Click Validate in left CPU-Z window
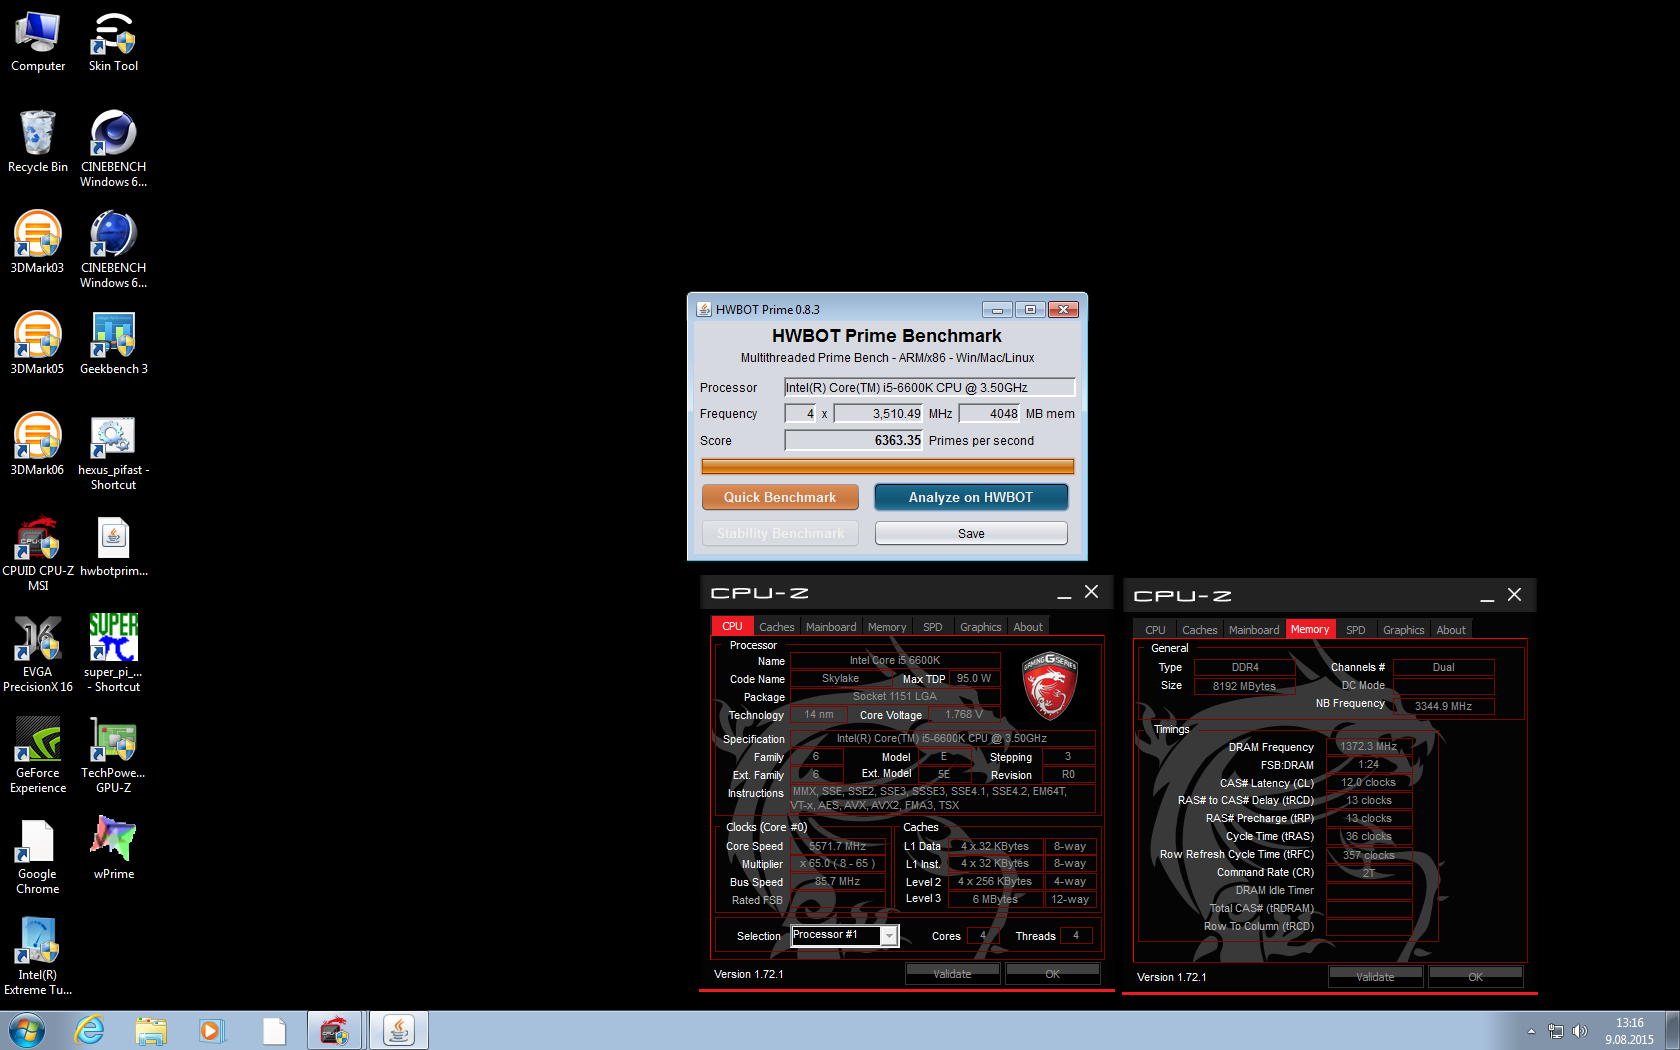 pyautogui.click(x=952, y=974)
